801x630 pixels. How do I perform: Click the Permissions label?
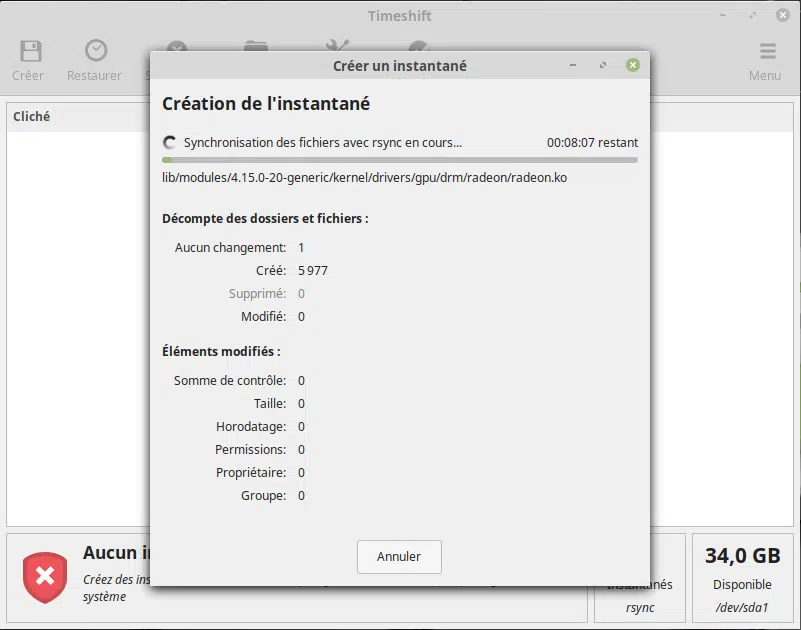[251, 450]
